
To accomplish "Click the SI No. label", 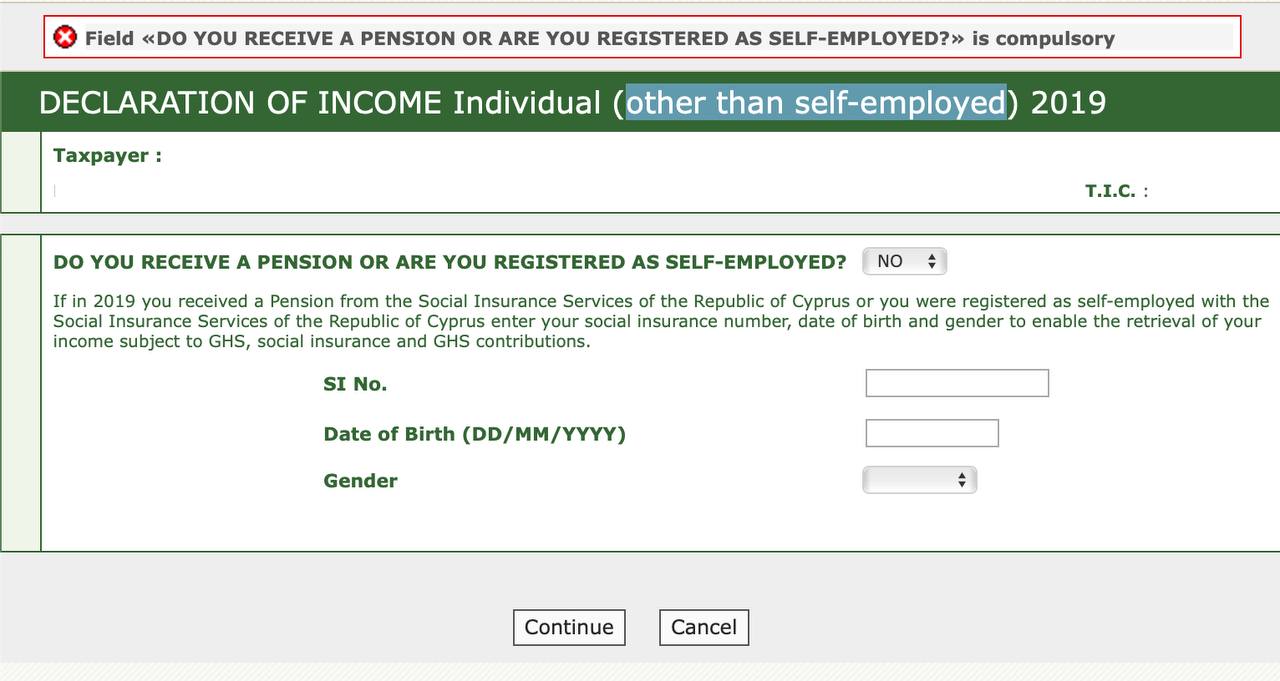I will [355, 384].
